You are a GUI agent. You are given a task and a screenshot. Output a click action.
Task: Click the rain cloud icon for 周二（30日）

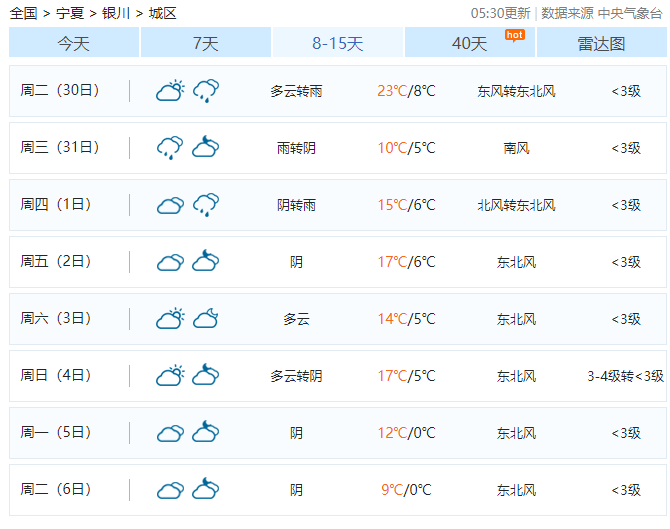click(x=206, y=91)
